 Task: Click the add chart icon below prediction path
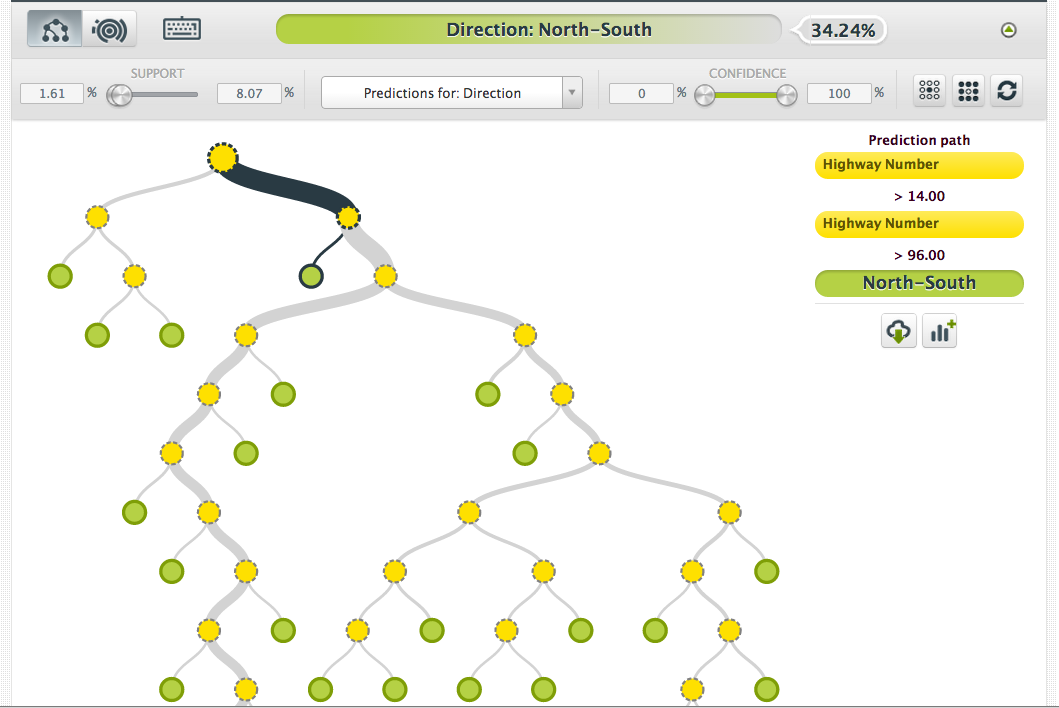pos(938,330)
